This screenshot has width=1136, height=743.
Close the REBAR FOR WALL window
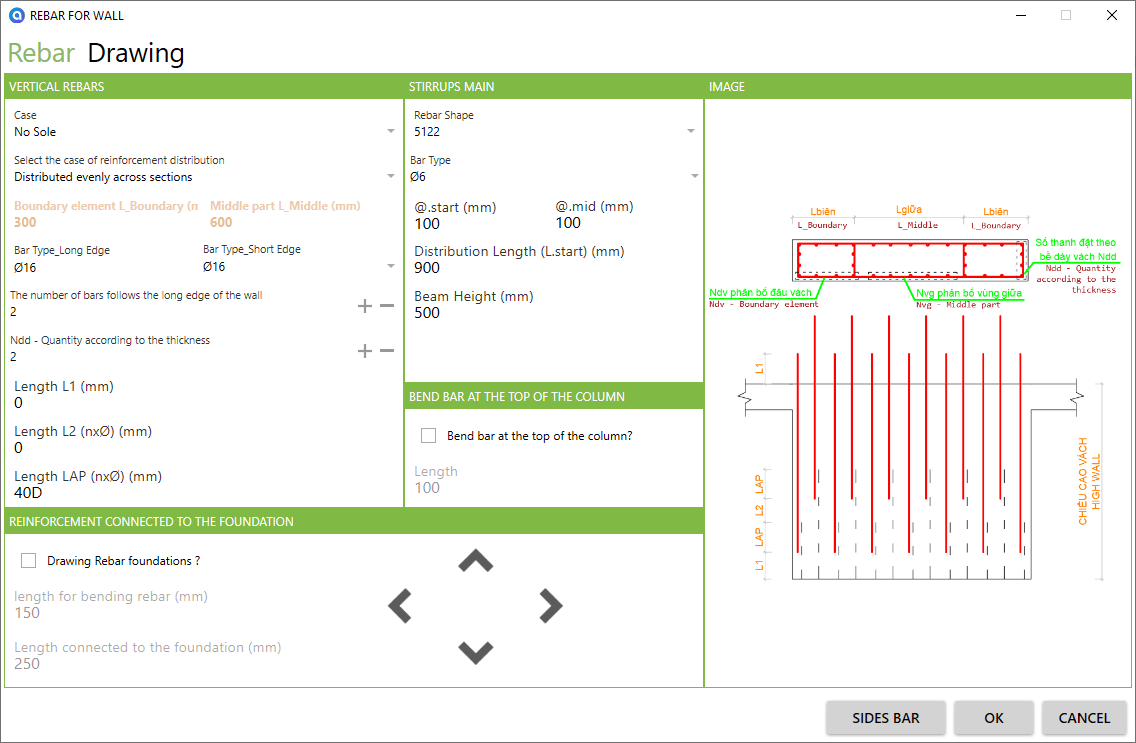[1111, 15]
